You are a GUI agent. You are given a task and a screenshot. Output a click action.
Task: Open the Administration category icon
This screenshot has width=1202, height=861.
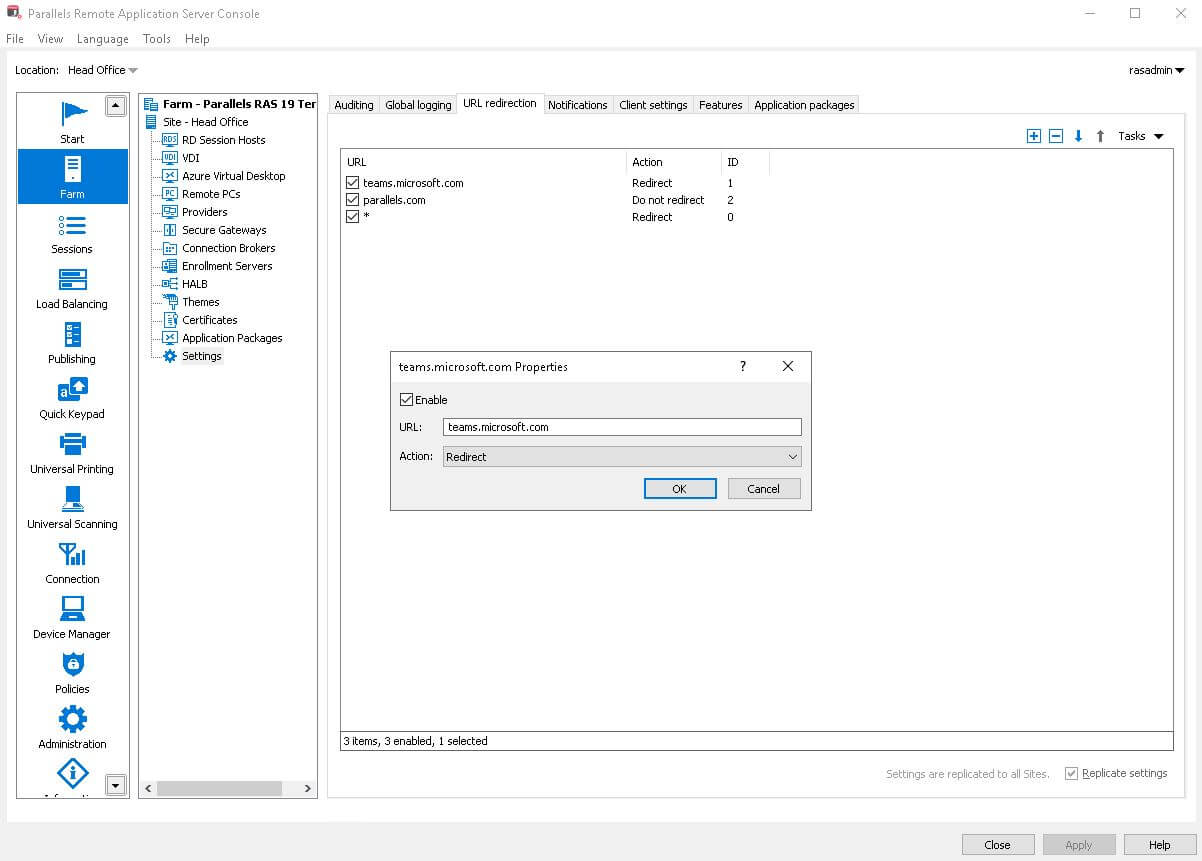point(72,719)
